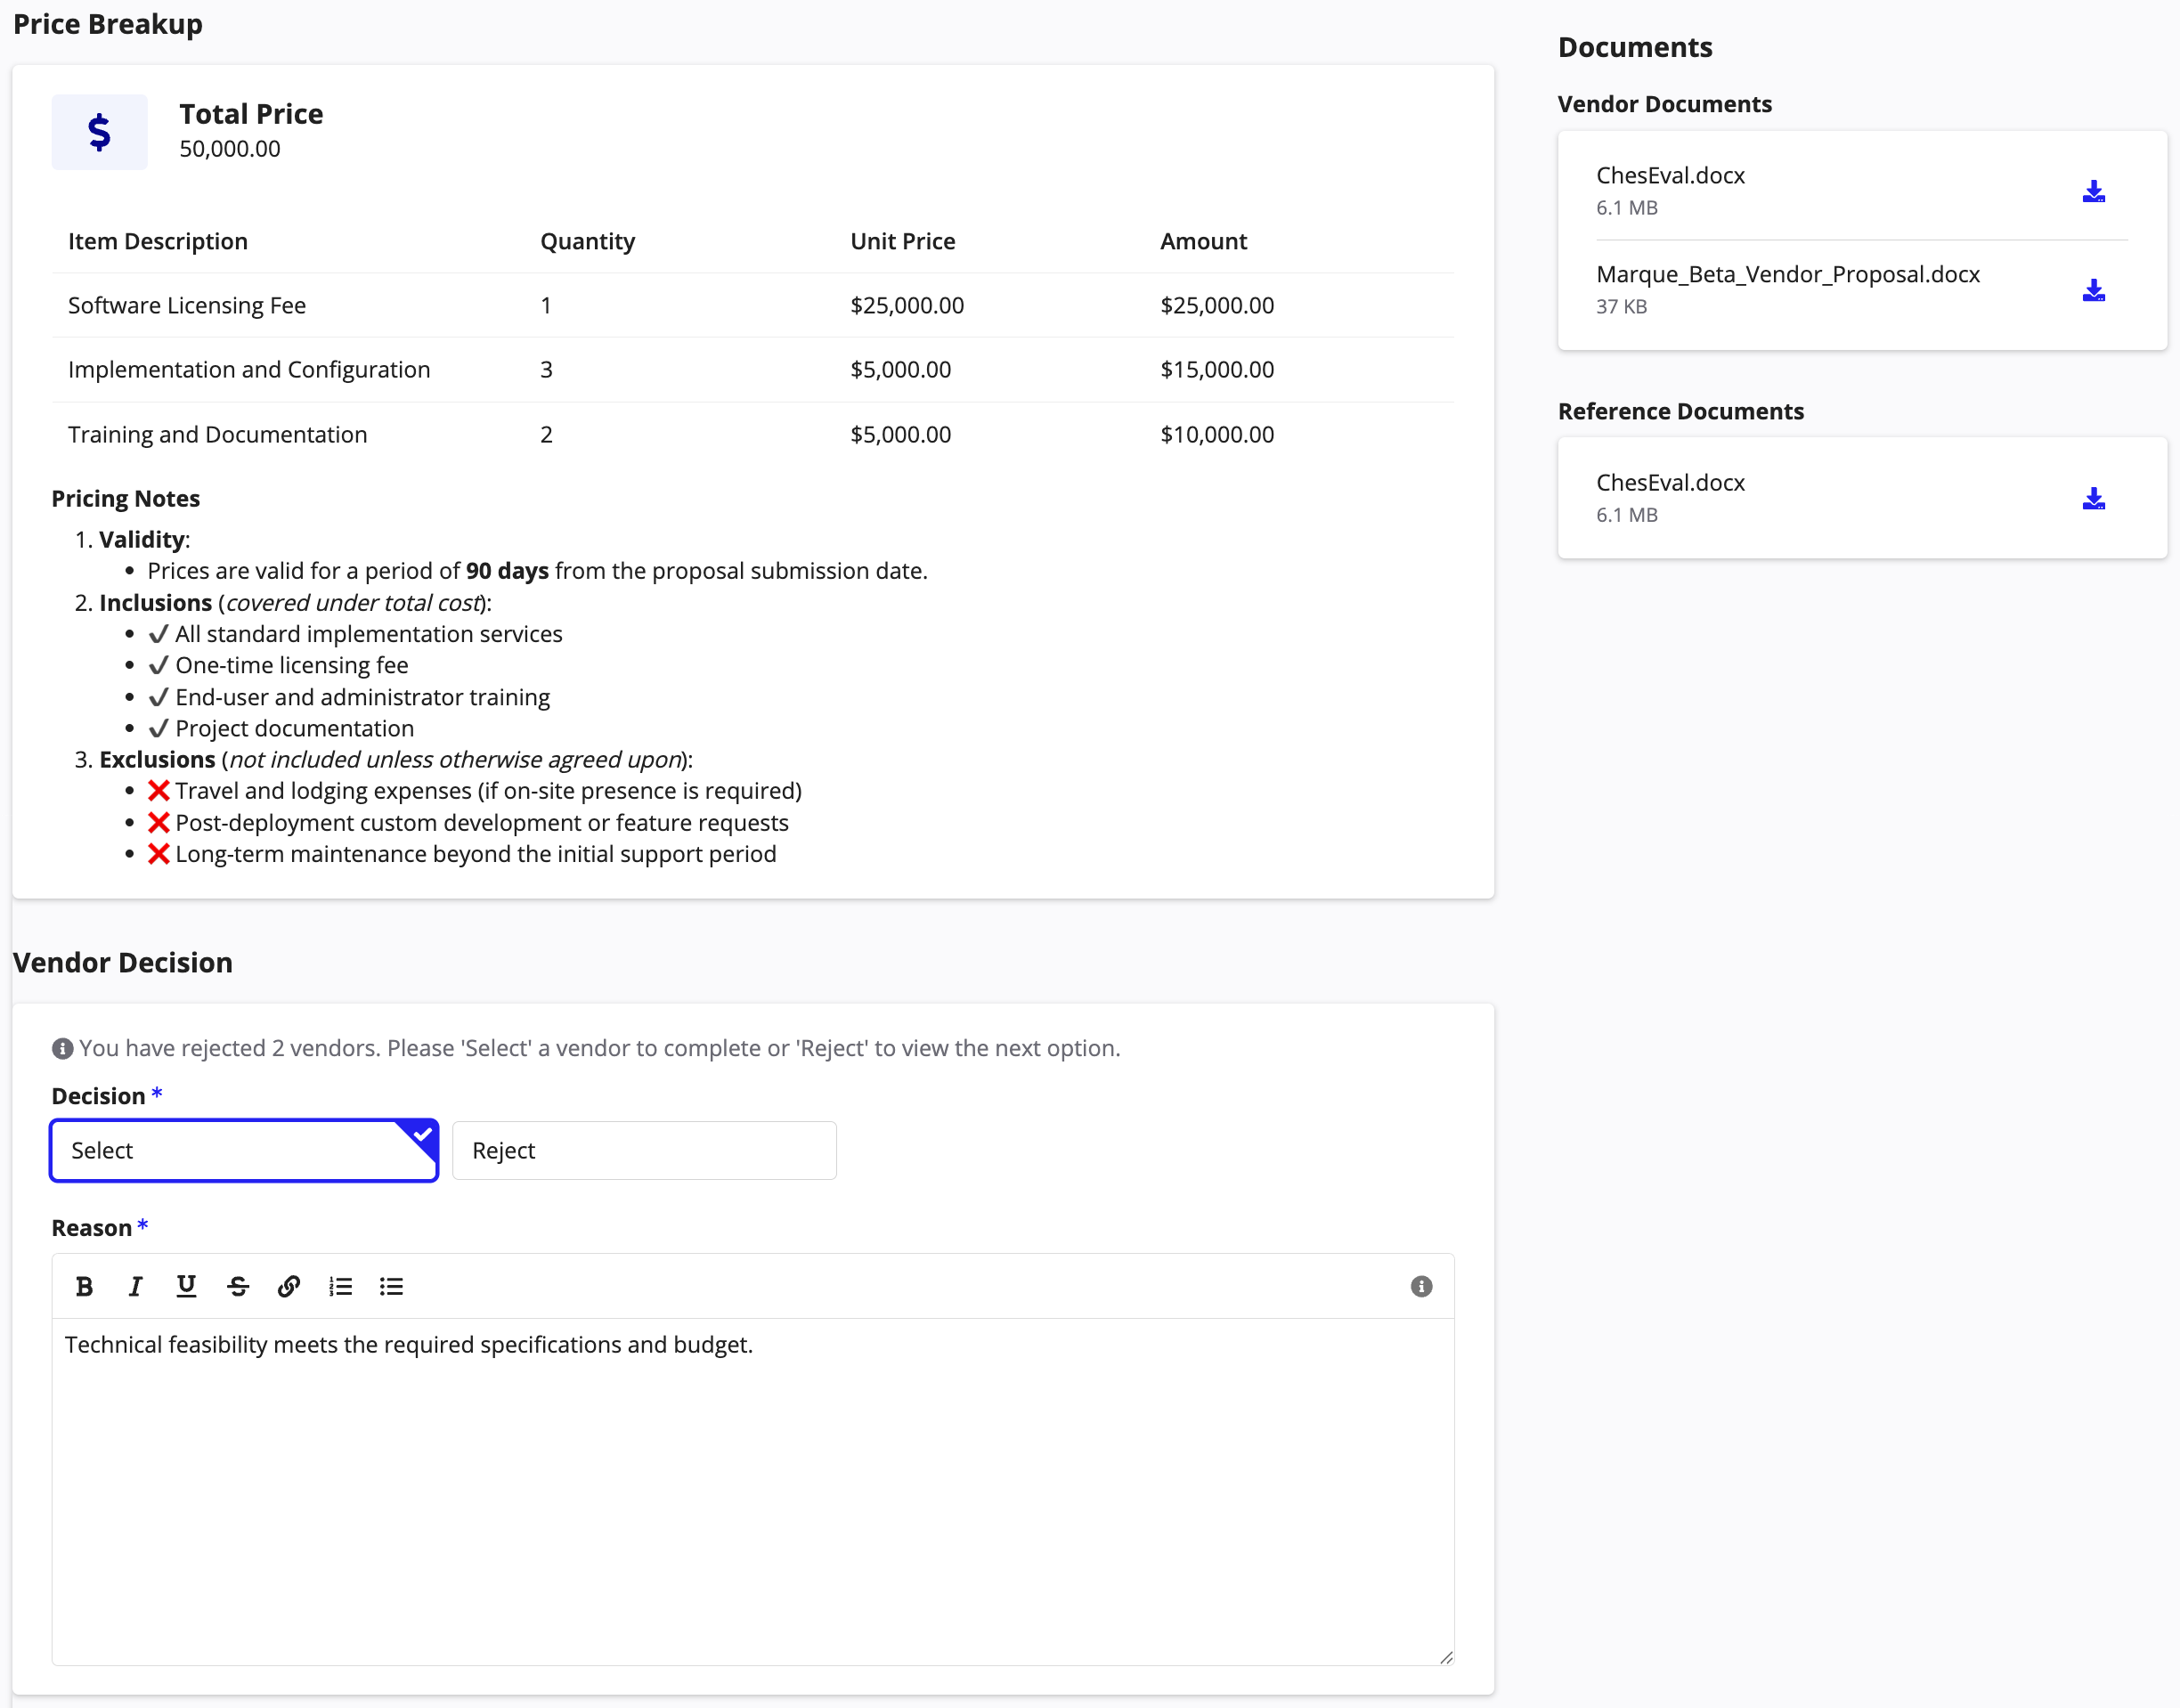Click into the Reason text area
This screenshot has height=1708, width=2180.
pyautogui.click(x=753, y=1491)
